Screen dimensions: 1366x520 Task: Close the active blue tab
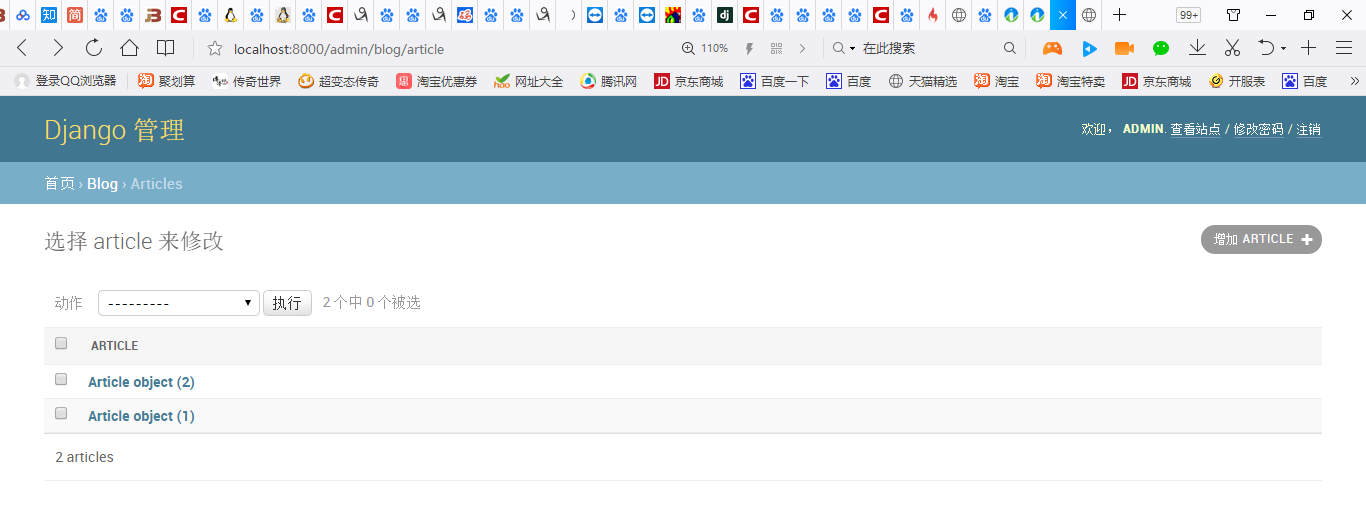(1062, 15)
